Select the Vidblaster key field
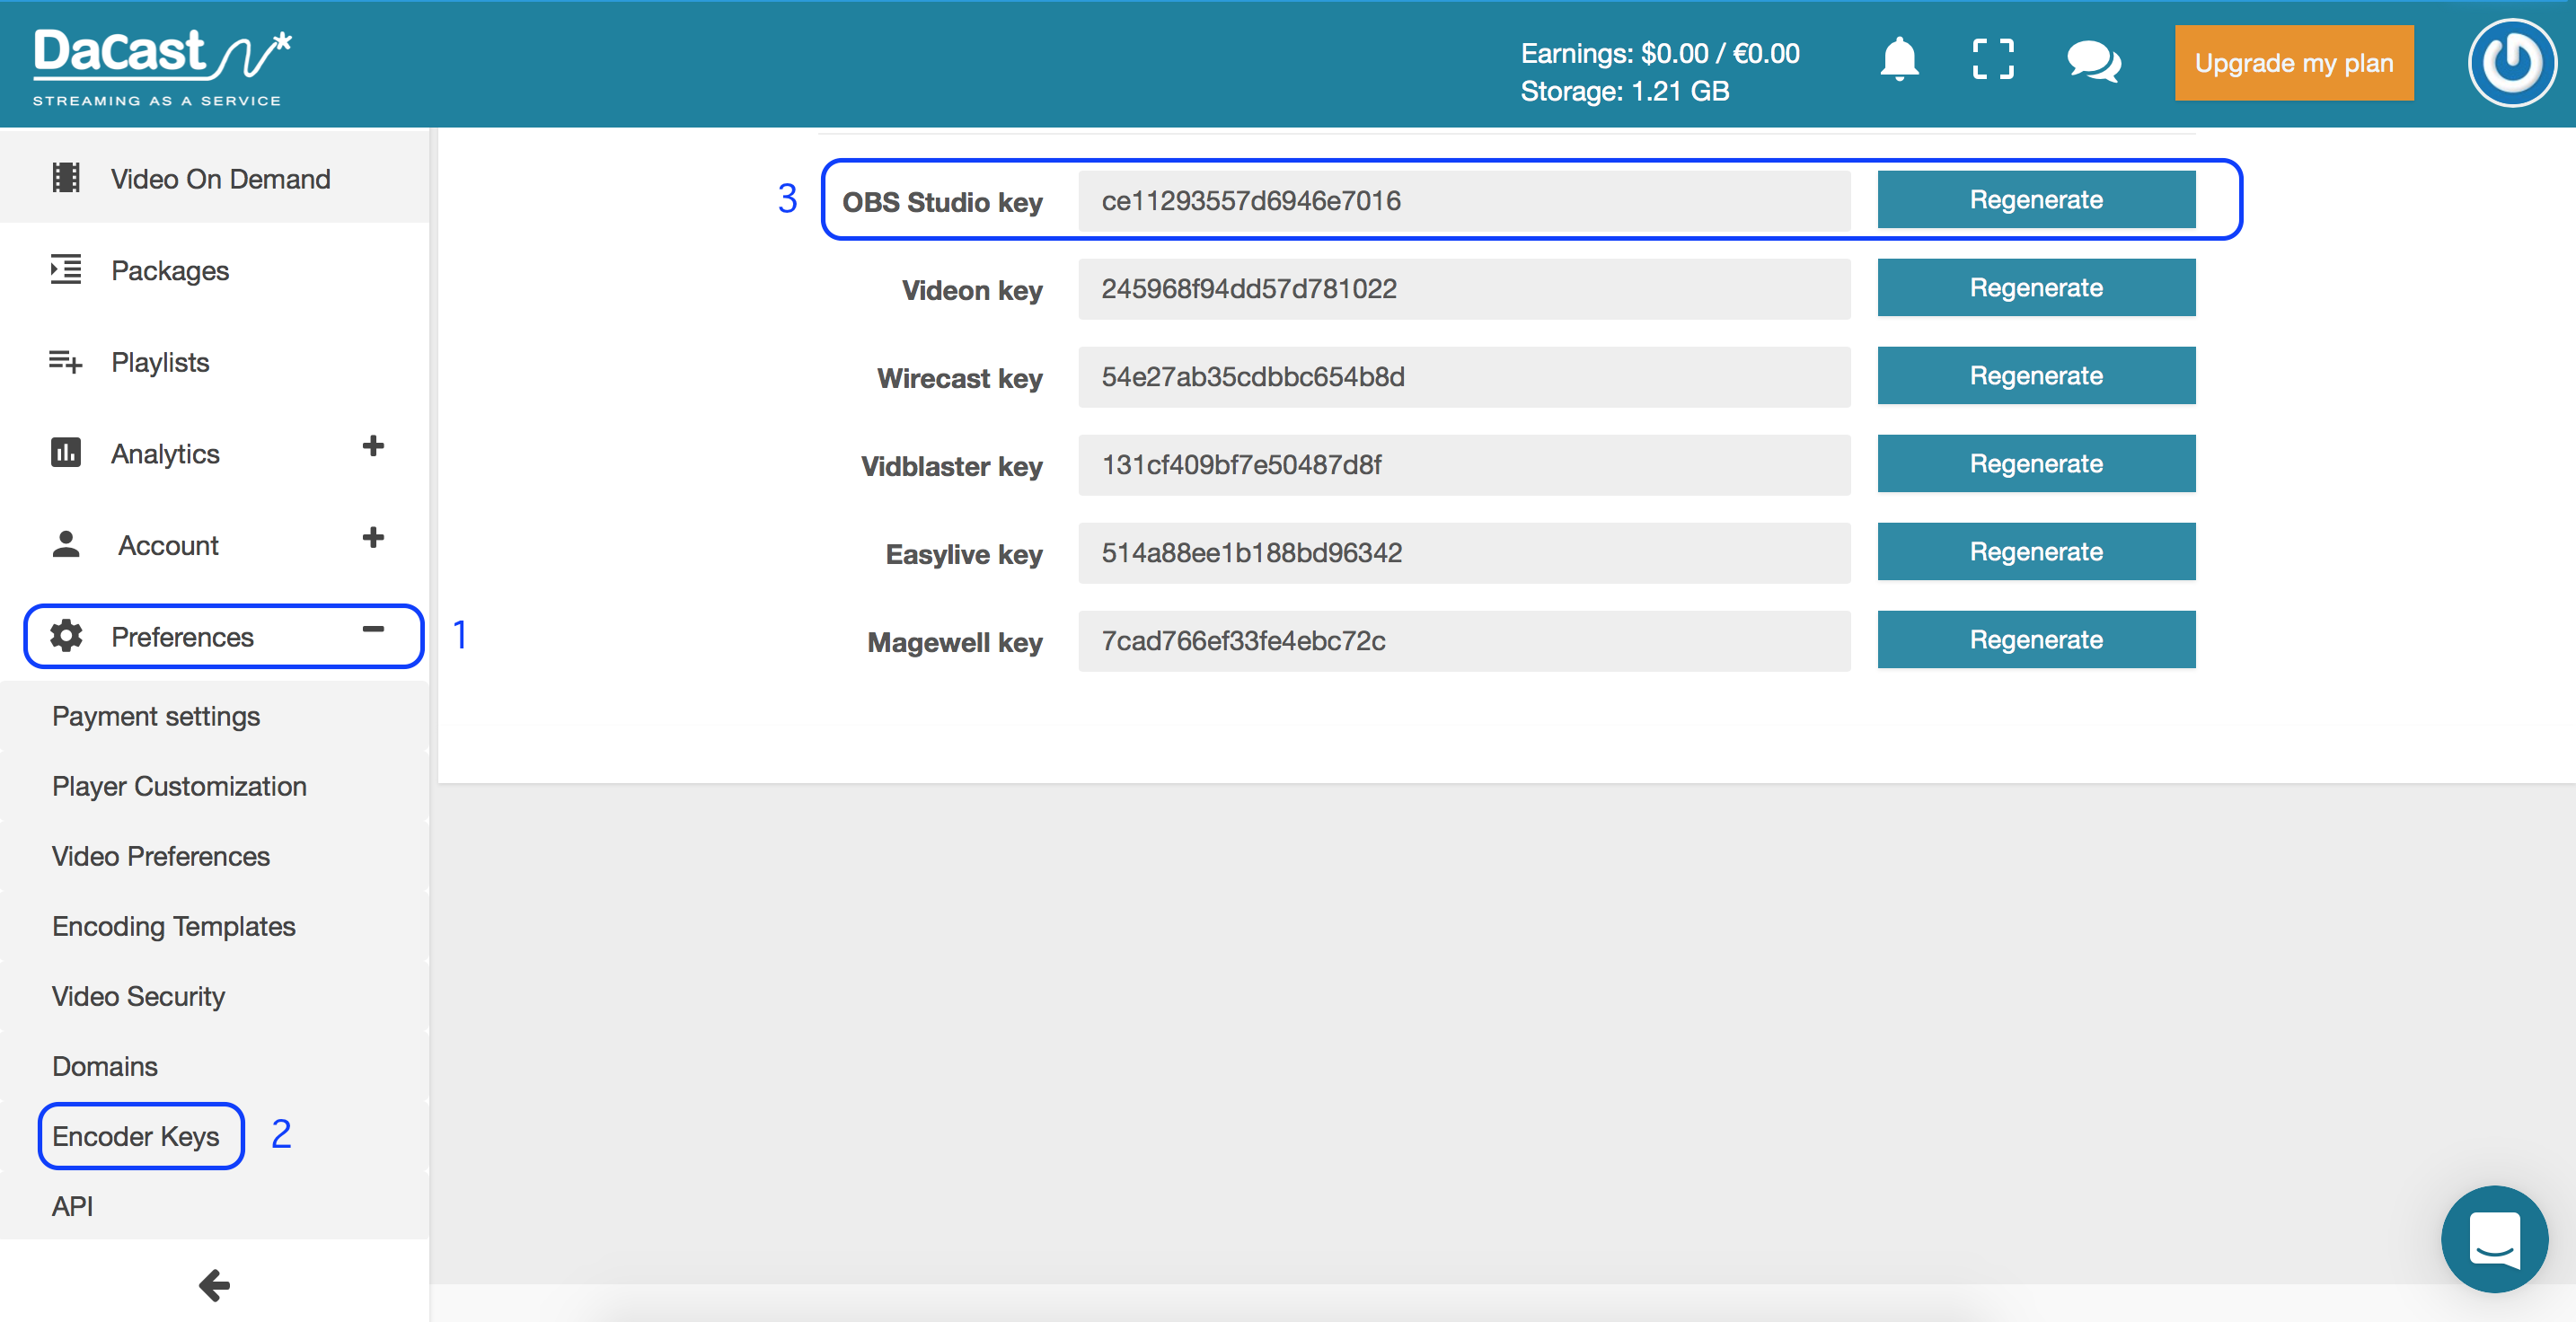 click(1464, 464)
